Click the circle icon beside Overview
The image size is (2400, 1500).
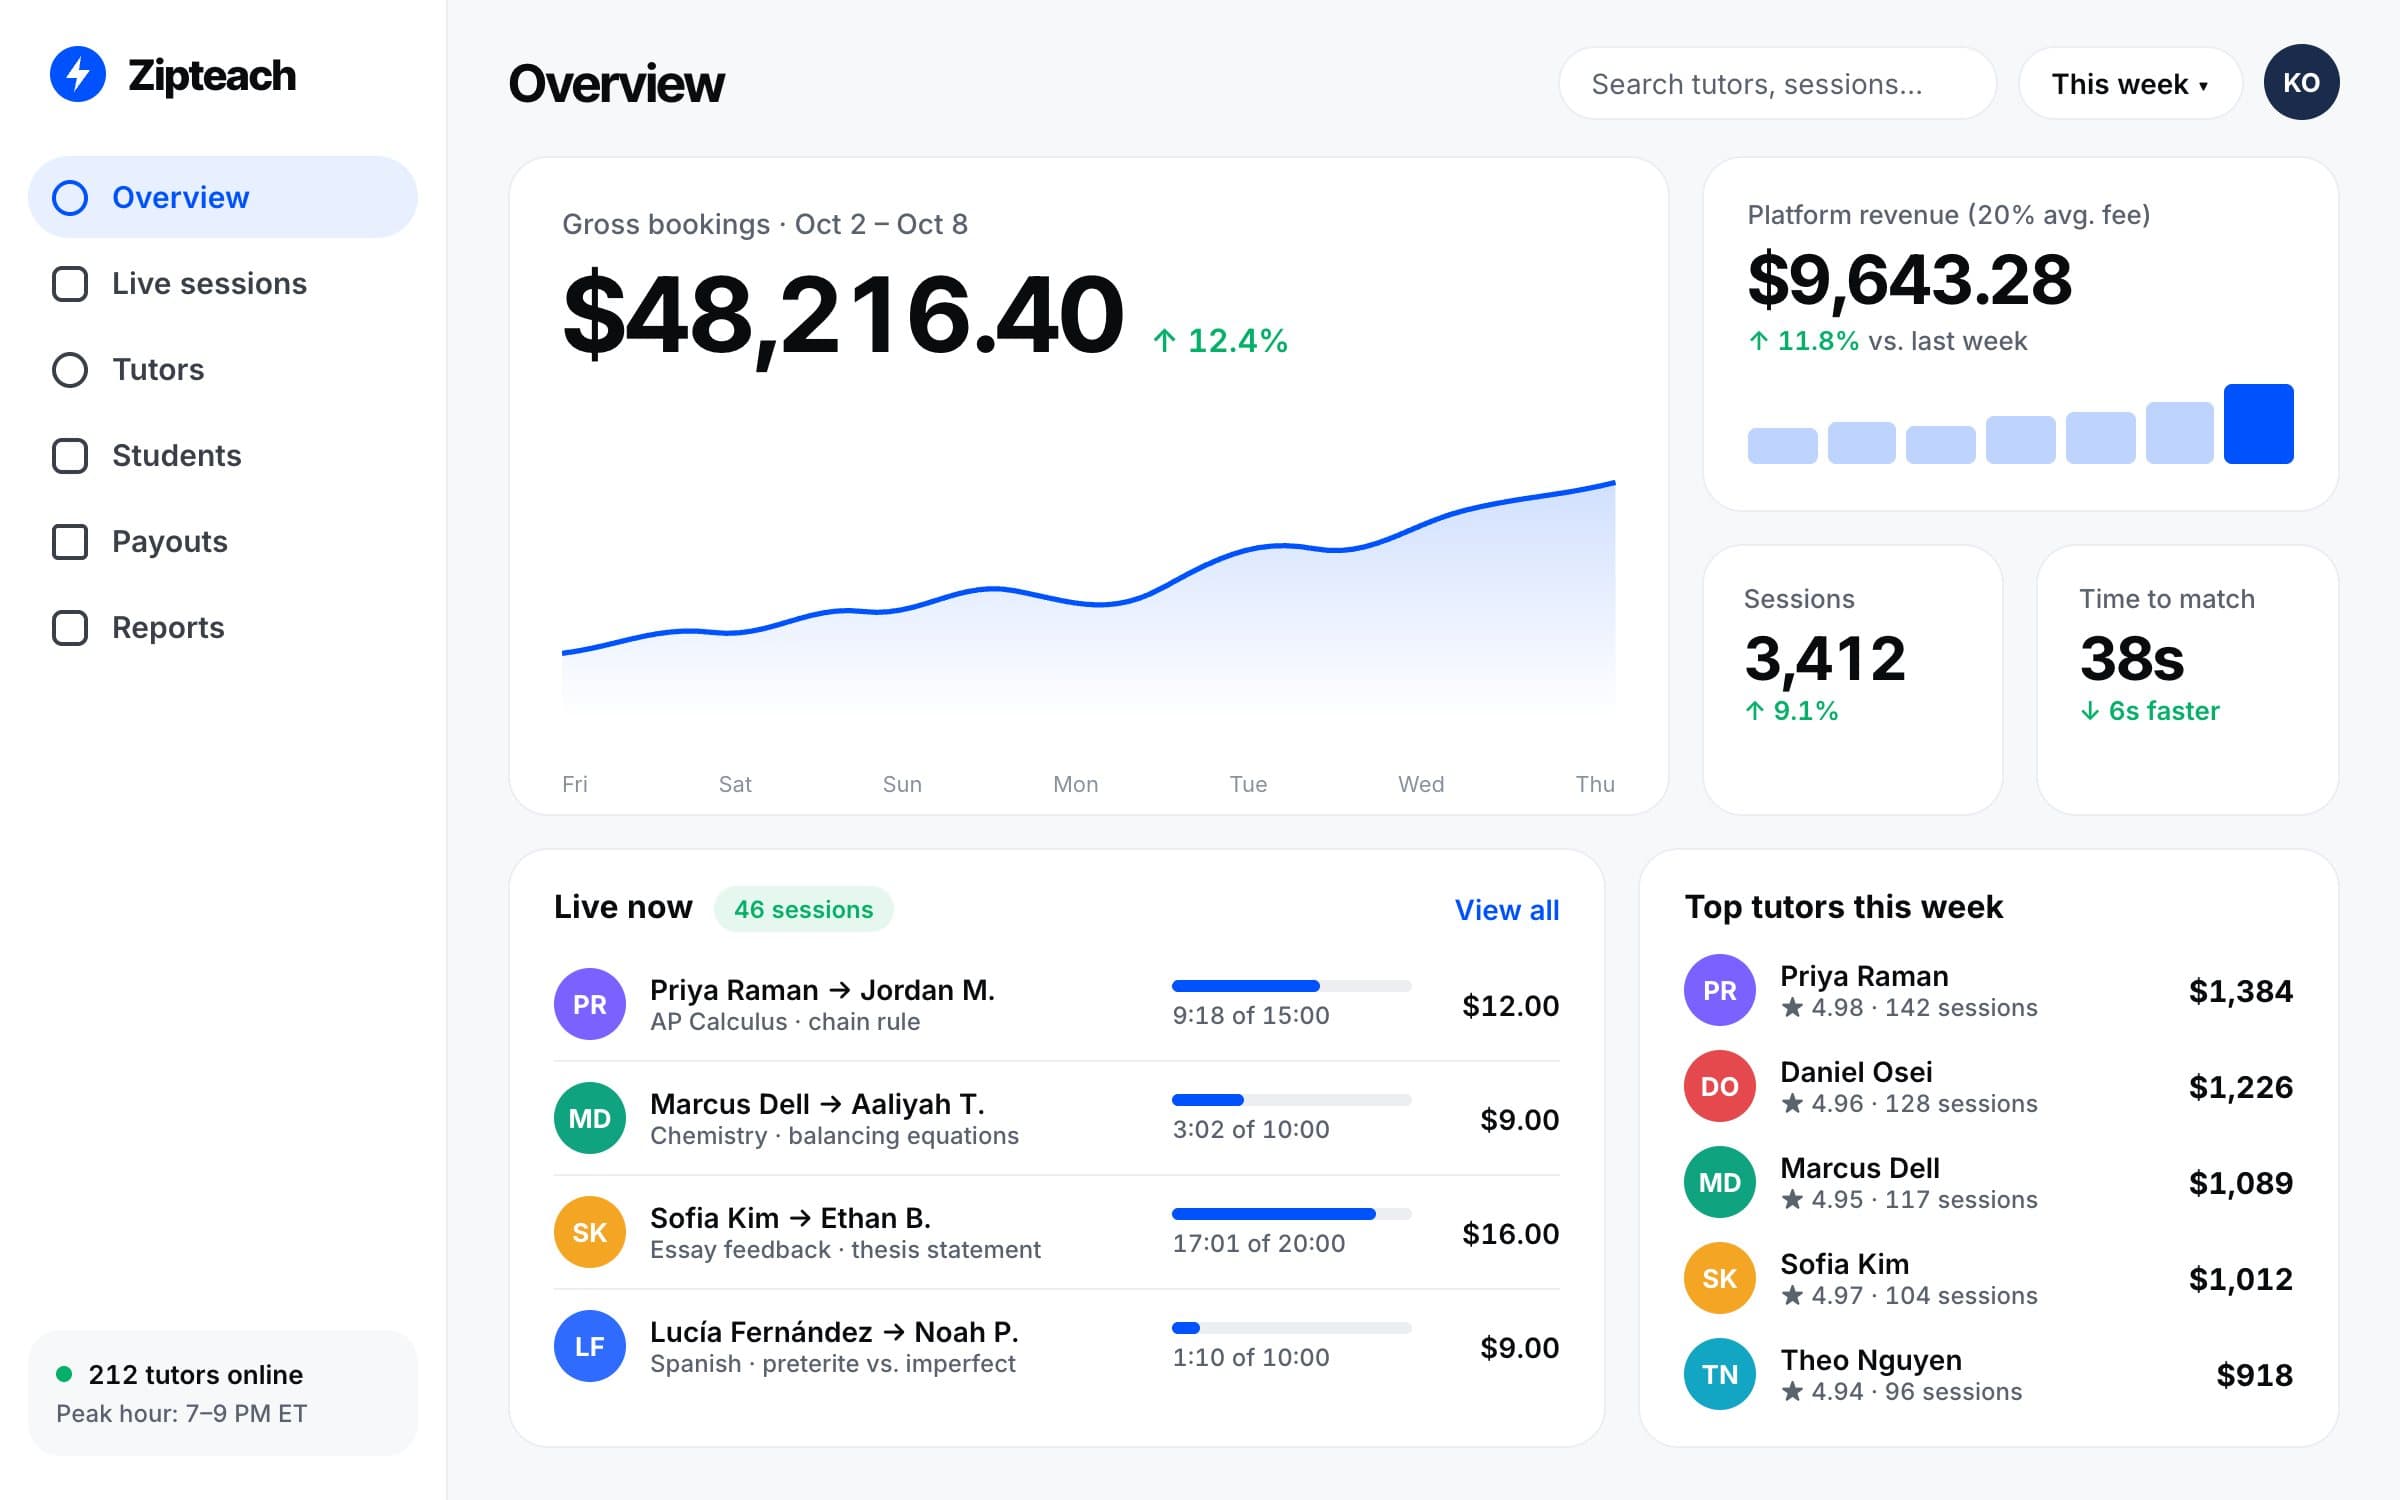click(70, 198)
